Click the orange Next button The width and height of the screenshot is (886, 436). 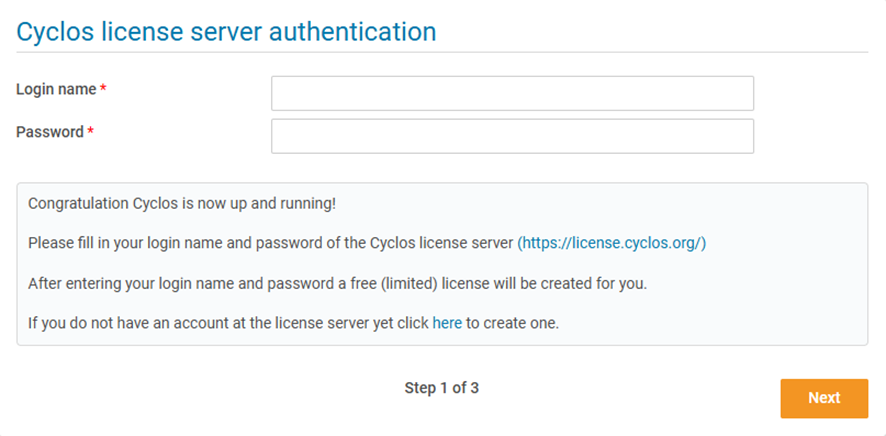(824, 398)
